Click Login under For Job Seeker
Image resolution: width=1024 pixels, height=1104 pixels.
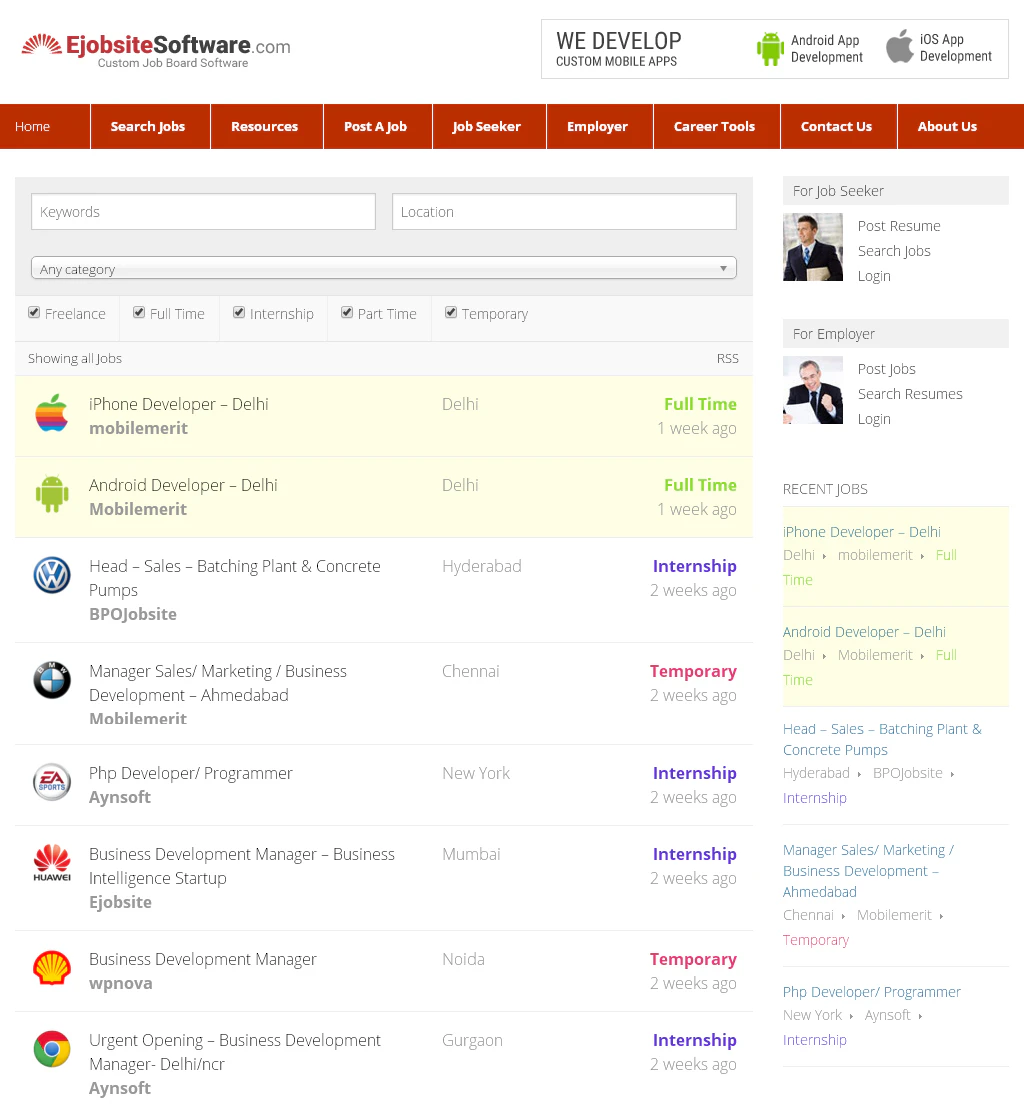(x=874, y=277)
